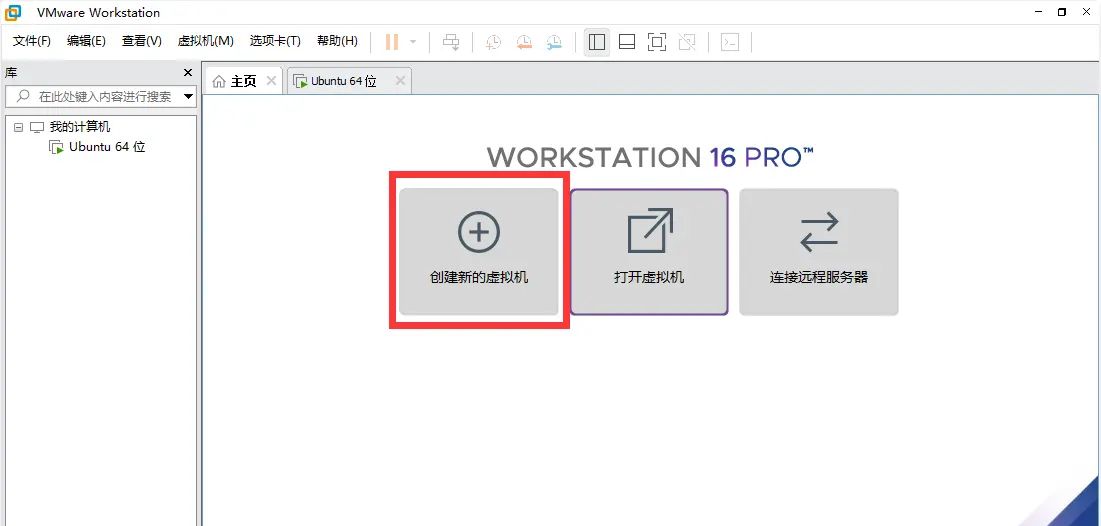Open the 选项卡(T) menu
The height and width of the screenshot is (526, 1101).
(x=275, y=41)
